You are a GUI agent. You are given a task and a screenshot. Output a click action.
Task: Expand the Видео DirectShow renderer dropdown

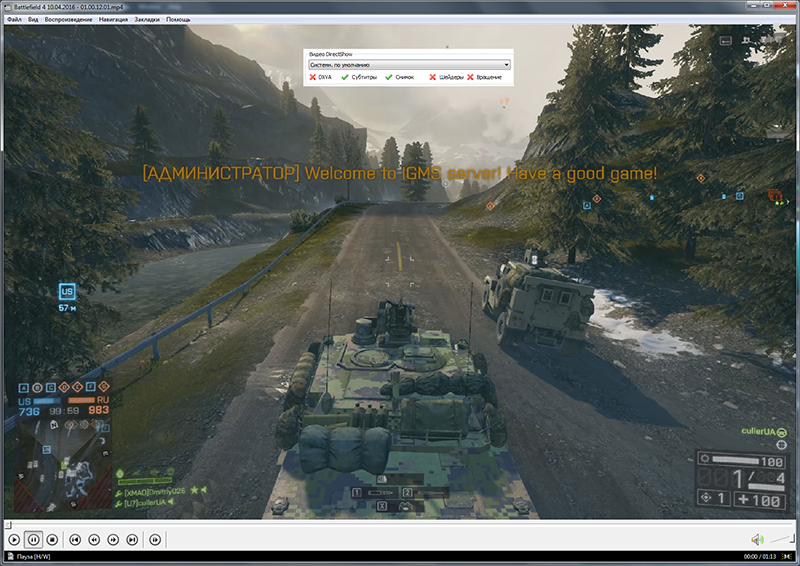(409, 65)
